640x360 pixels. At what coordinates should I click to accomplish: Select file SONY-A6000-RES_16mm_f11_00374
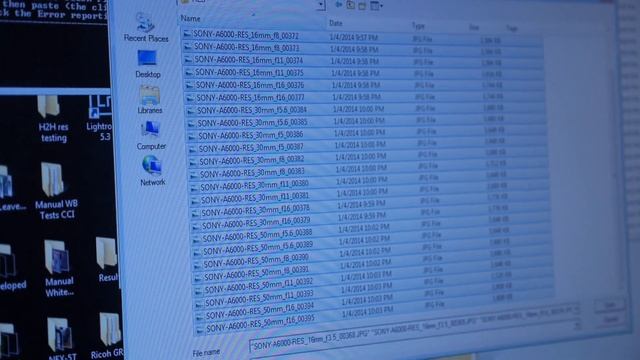click(249, 60)
